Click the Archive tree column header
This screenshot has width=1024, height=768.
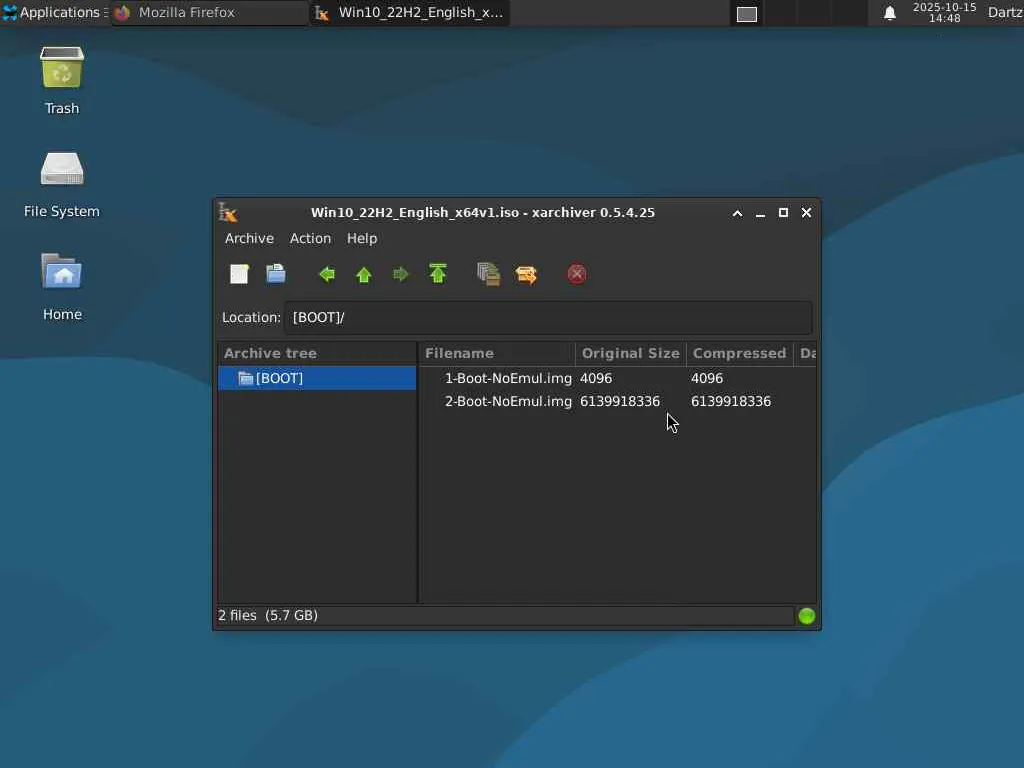[317, 353]
